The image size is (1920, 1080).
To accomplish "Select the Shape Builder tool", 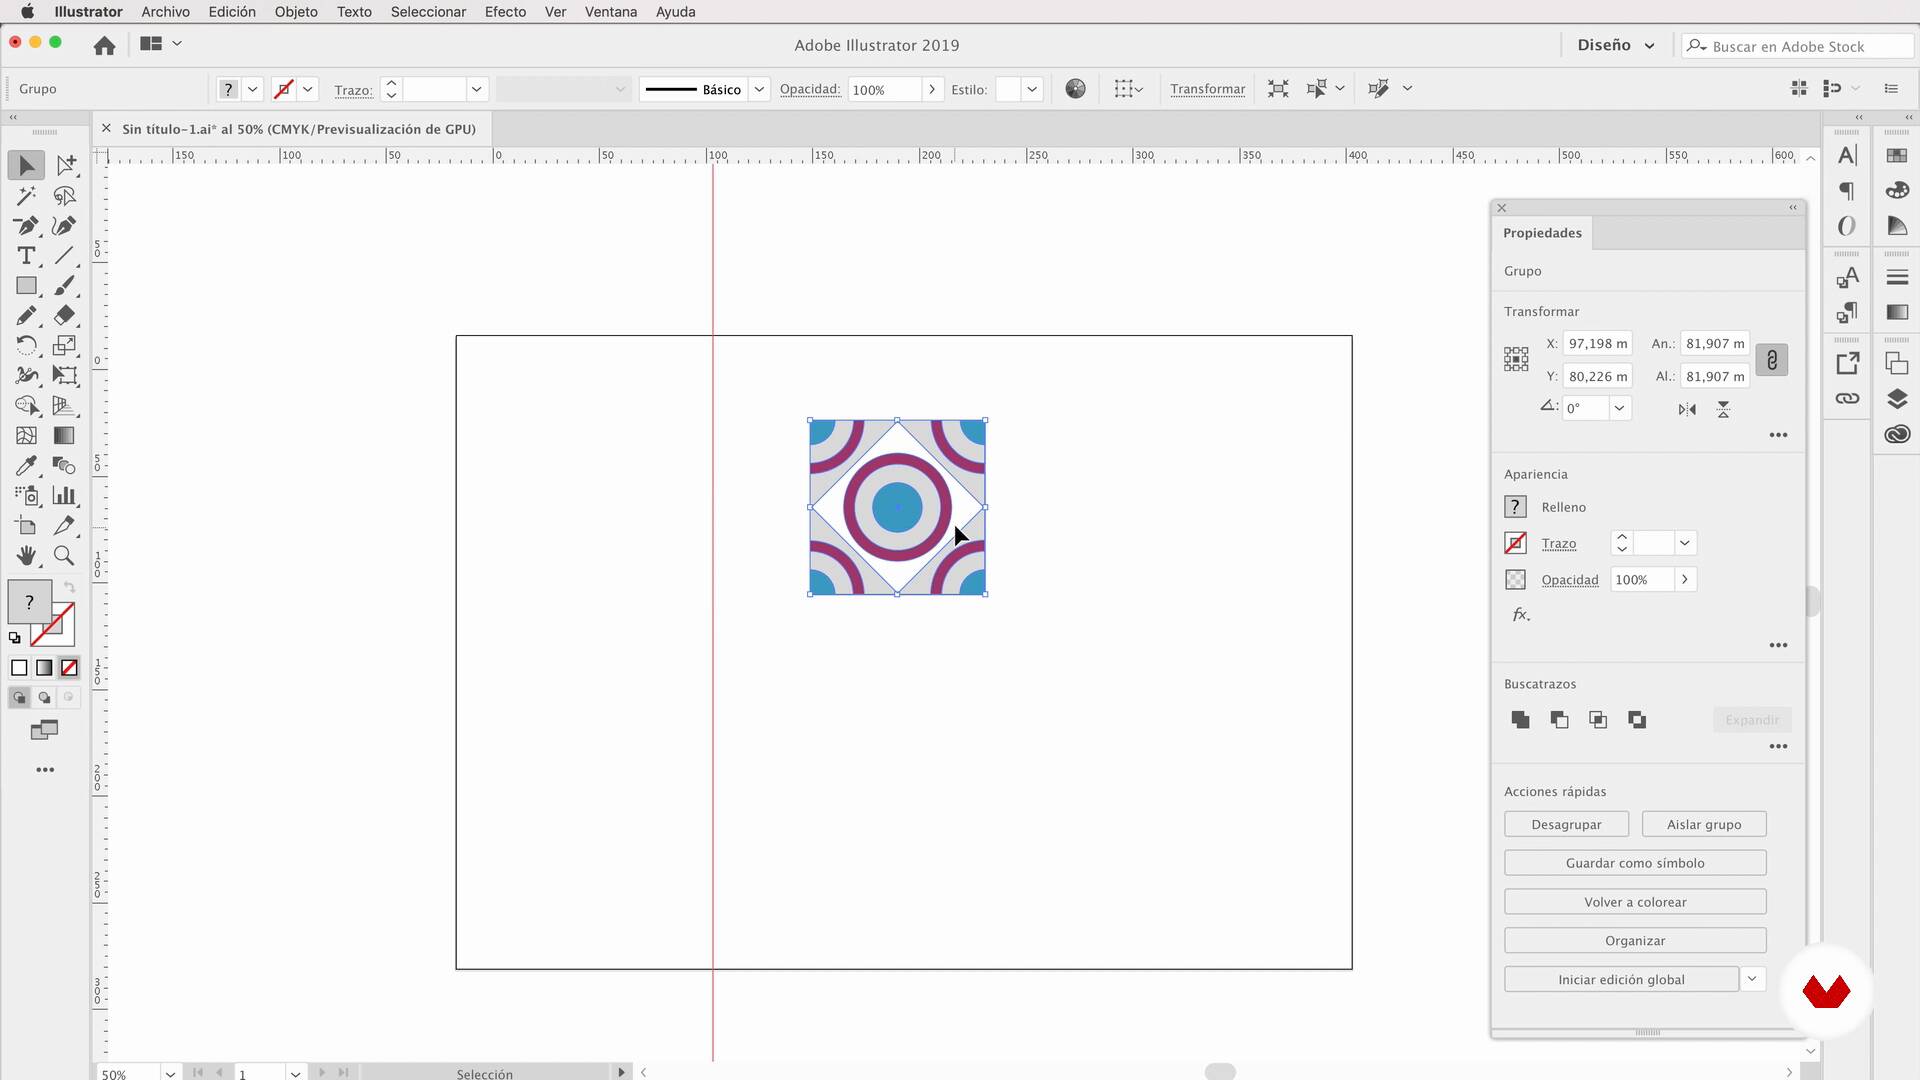I will [27, 406].
